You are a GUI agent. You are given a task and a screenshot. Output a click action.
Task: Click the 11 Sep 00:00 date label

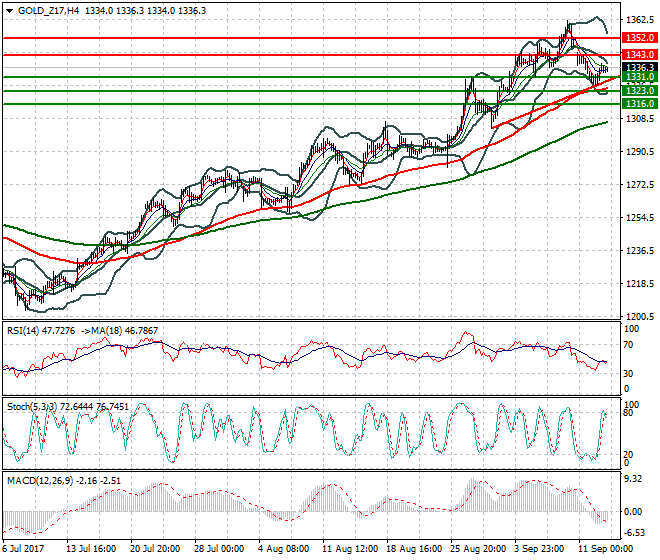pos(606,549)
